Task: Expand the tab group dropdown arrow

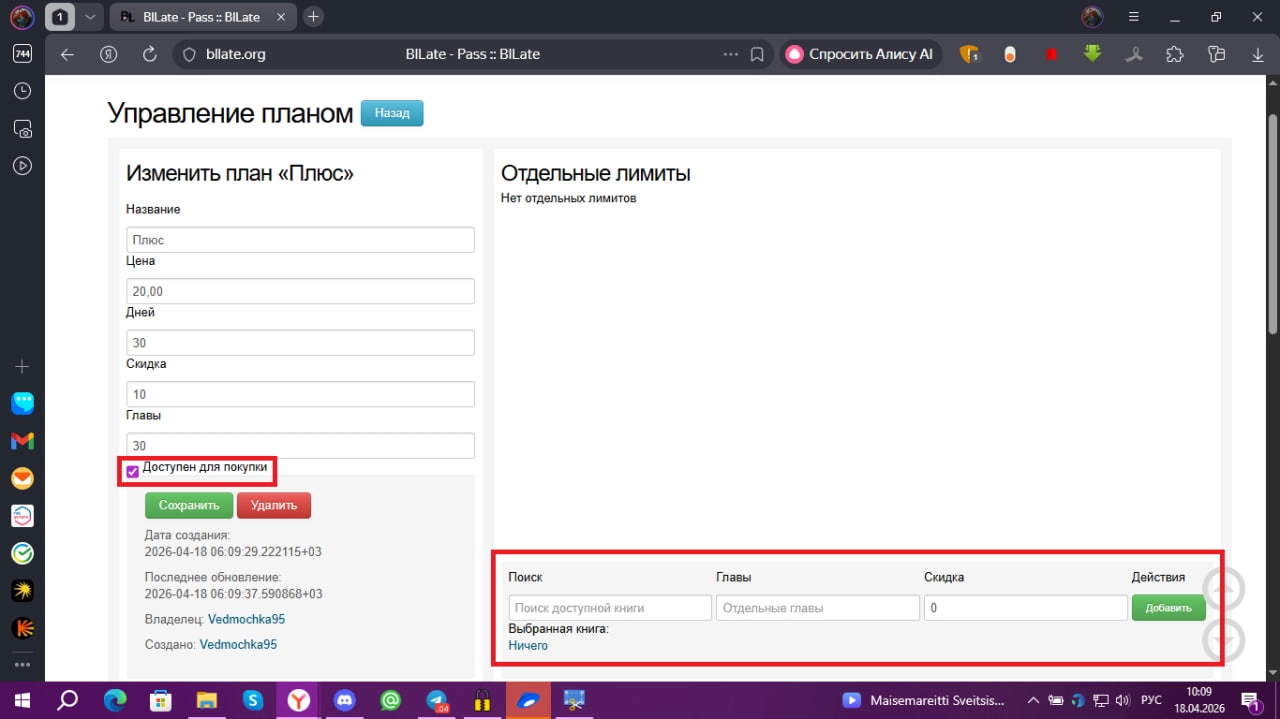Action: (x=90, y=17)
